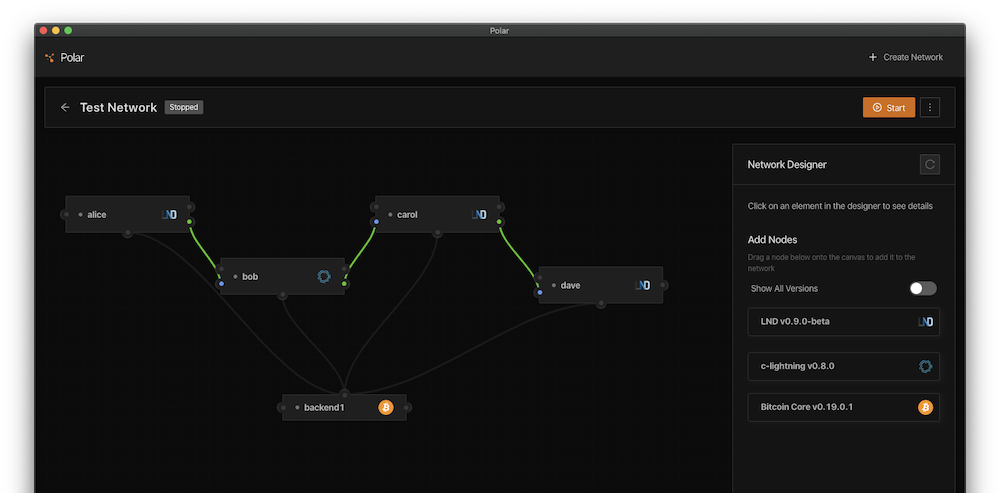
Task: Click the Network Designer refresh icon
Action: (929, 164)
